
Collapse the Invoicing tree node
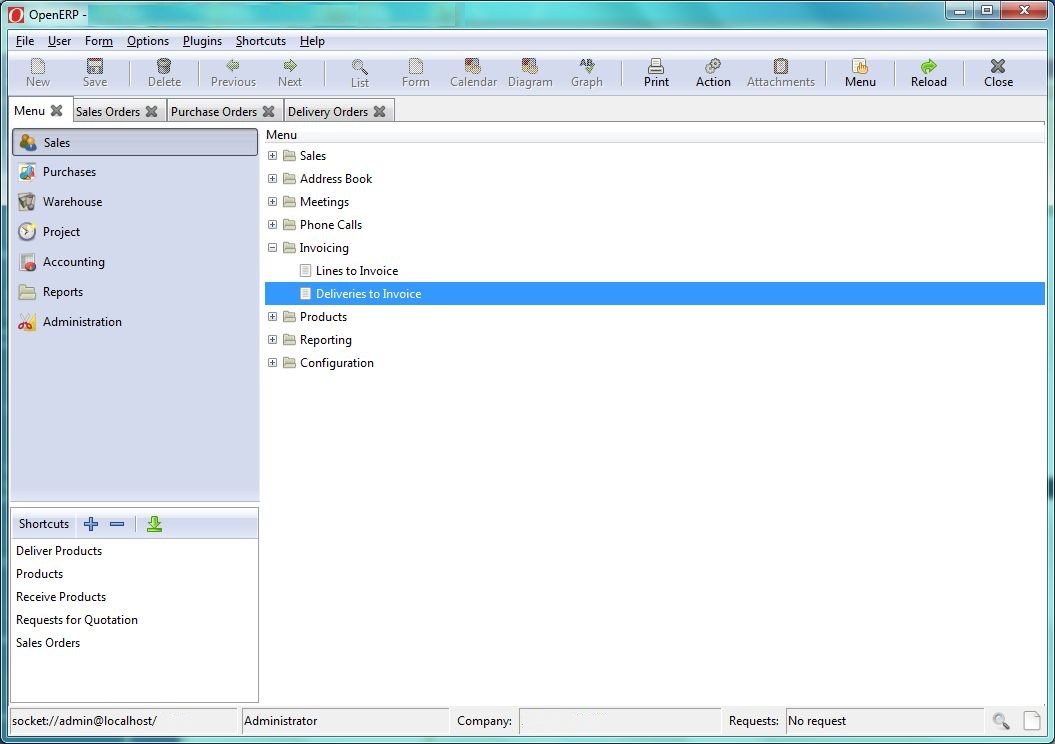point(272,248)
